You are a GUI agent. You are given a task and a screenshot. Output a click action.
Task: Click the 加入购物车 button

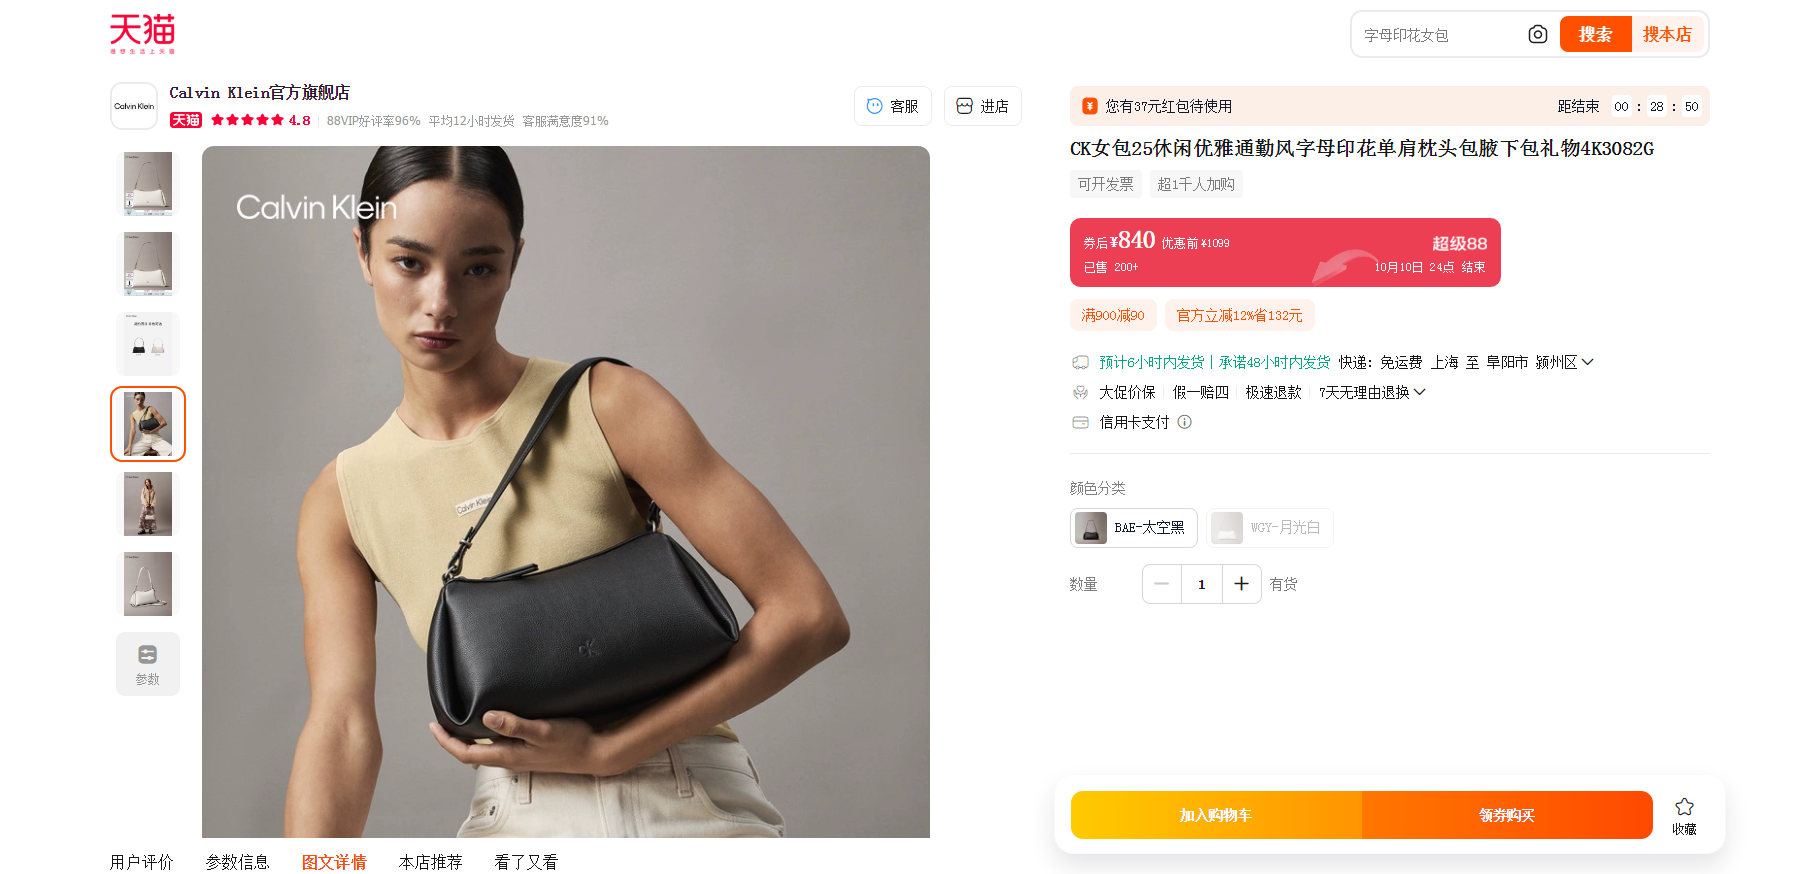pos(1216,815)
